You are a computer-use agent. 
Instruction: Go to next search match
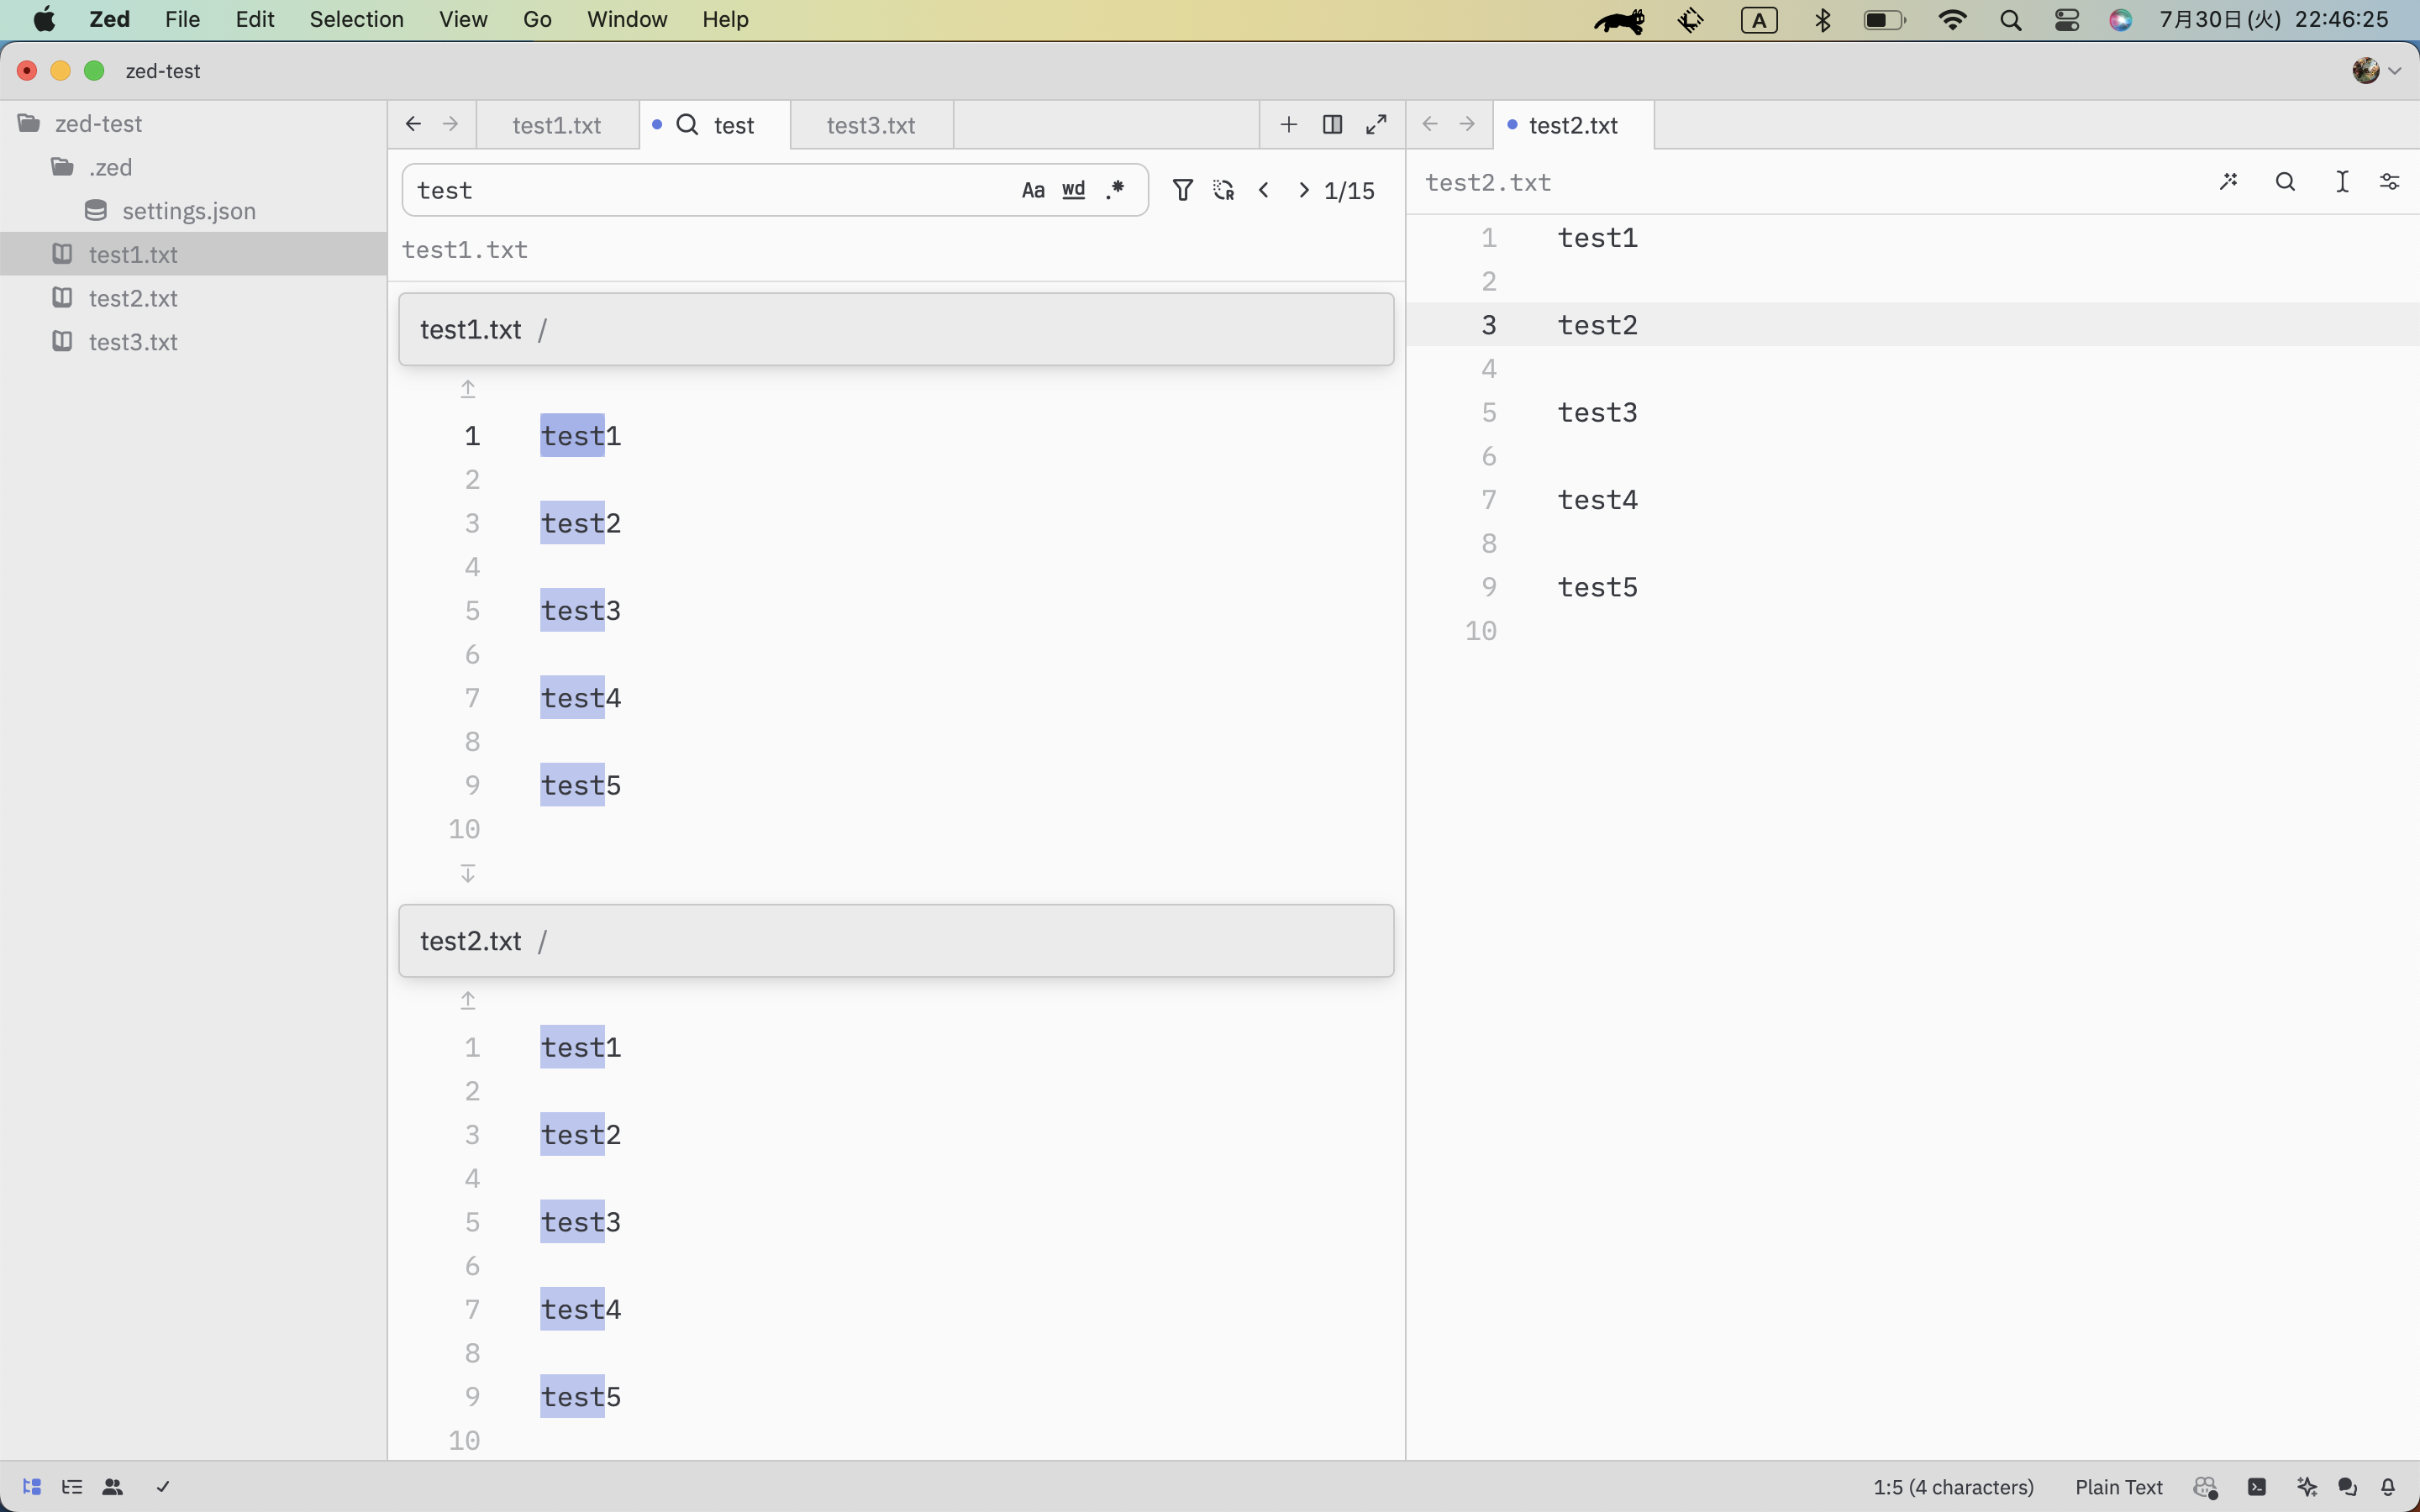click(x=1303, y=190)
